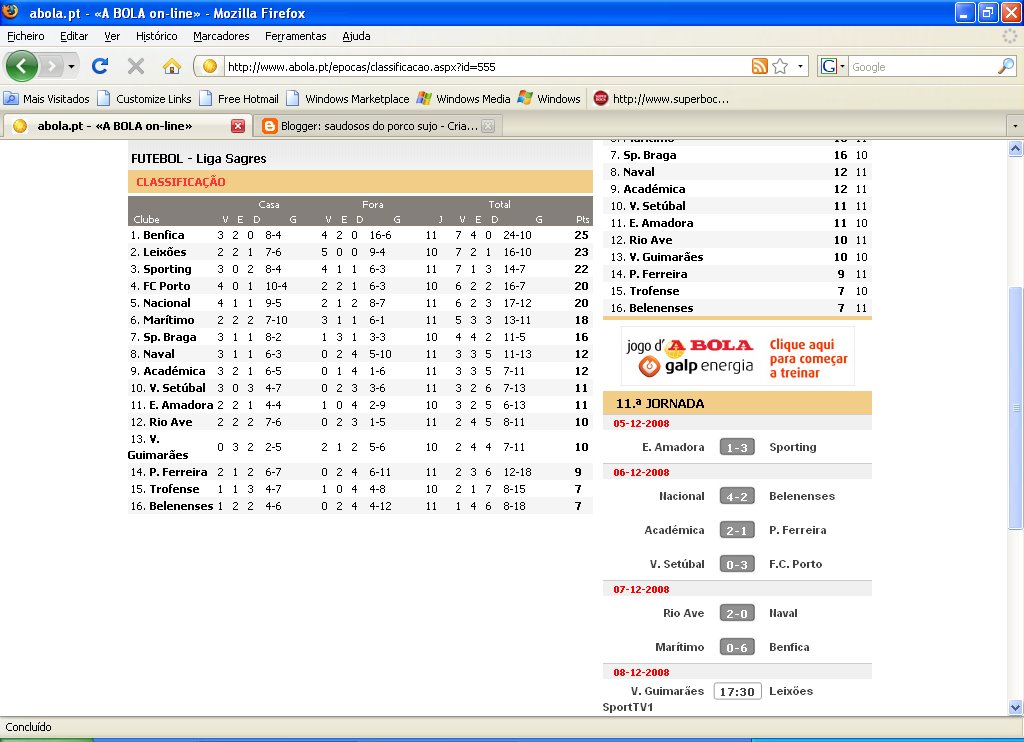Open the Ficheiro menu
Image resolution: width=1024 pixels, height=742 pixels.
(25, 36)
